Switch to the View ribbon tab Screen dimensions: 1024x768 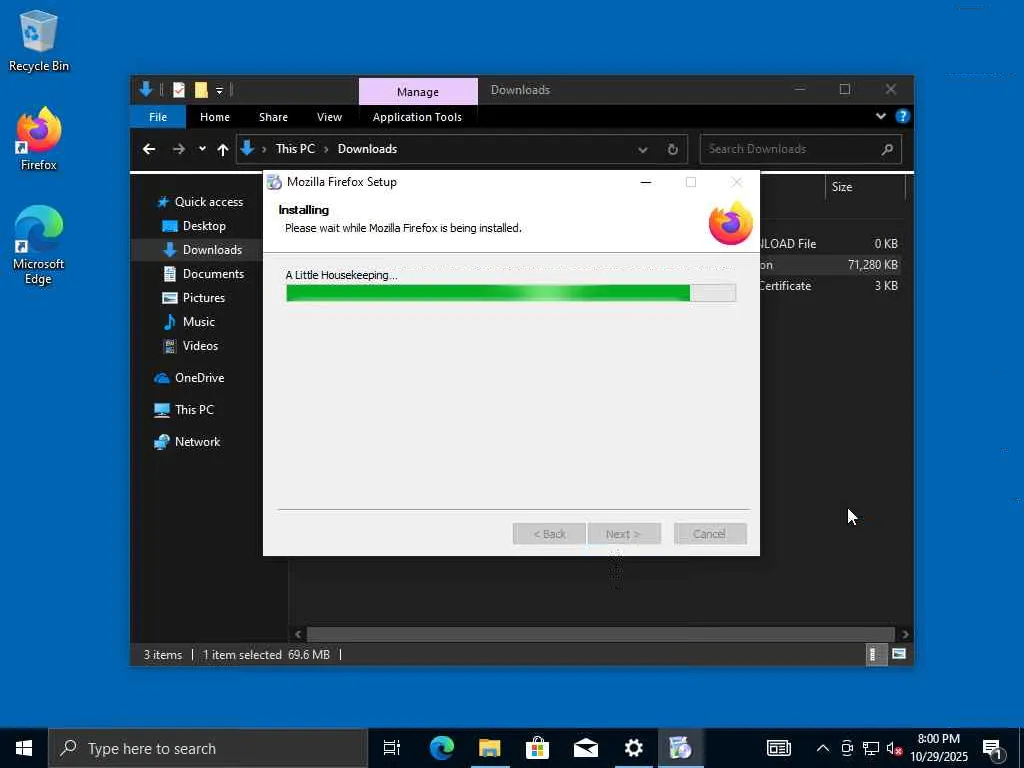coord(329,117)
